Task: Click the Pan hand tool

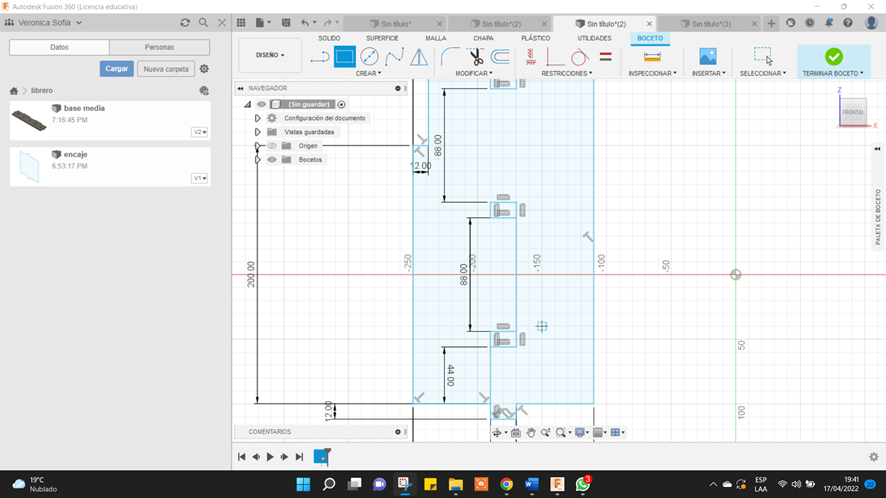Action: pos(531,432)
